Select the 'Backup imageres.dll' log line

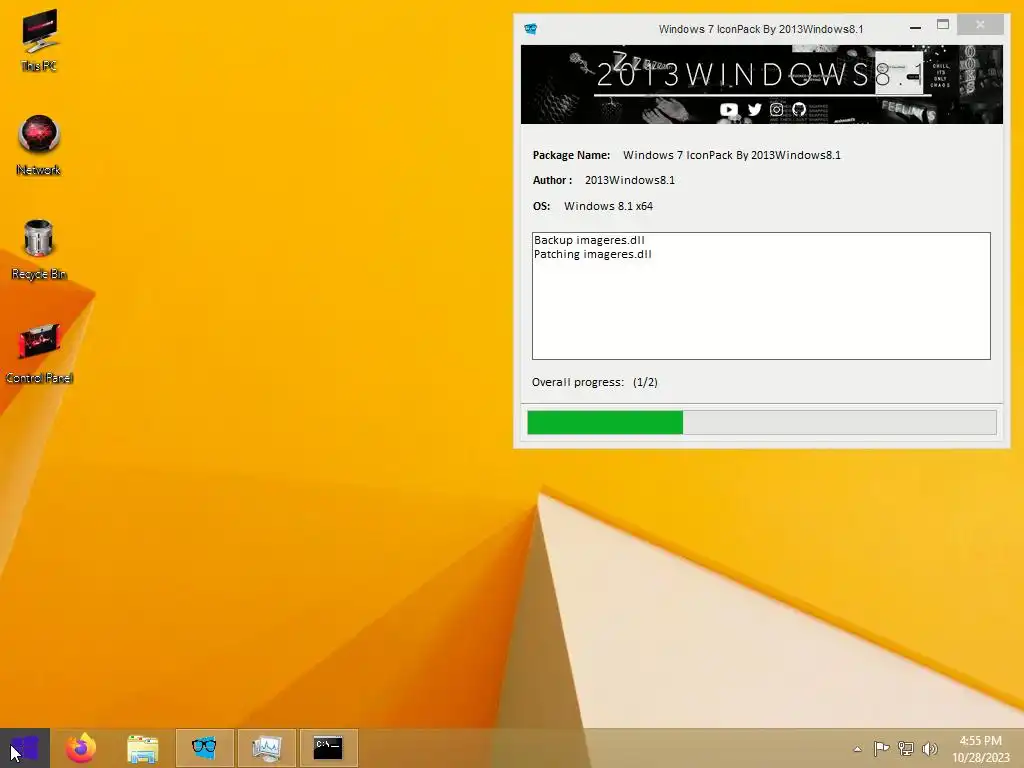point(589,240)
